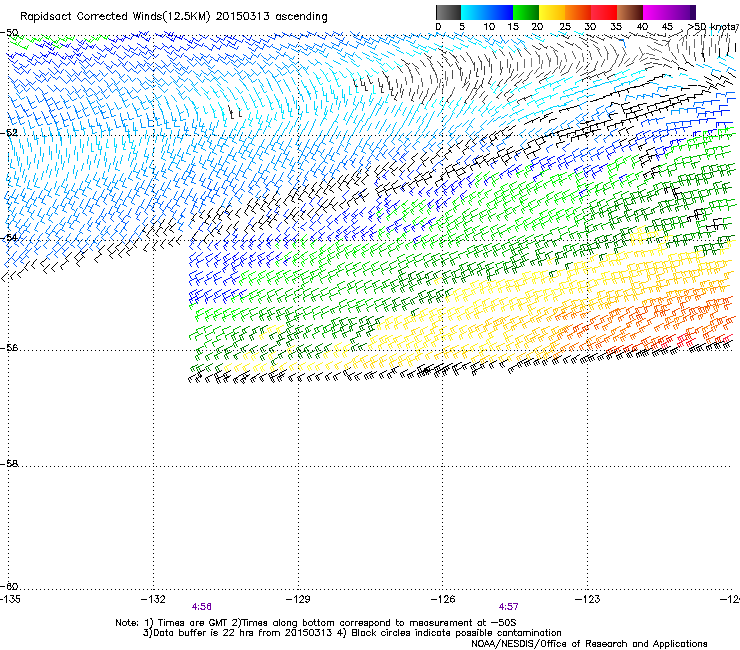740x650 pixels.
Task: Click the -135 longitude axis label
Action: (x=10, y=599)
